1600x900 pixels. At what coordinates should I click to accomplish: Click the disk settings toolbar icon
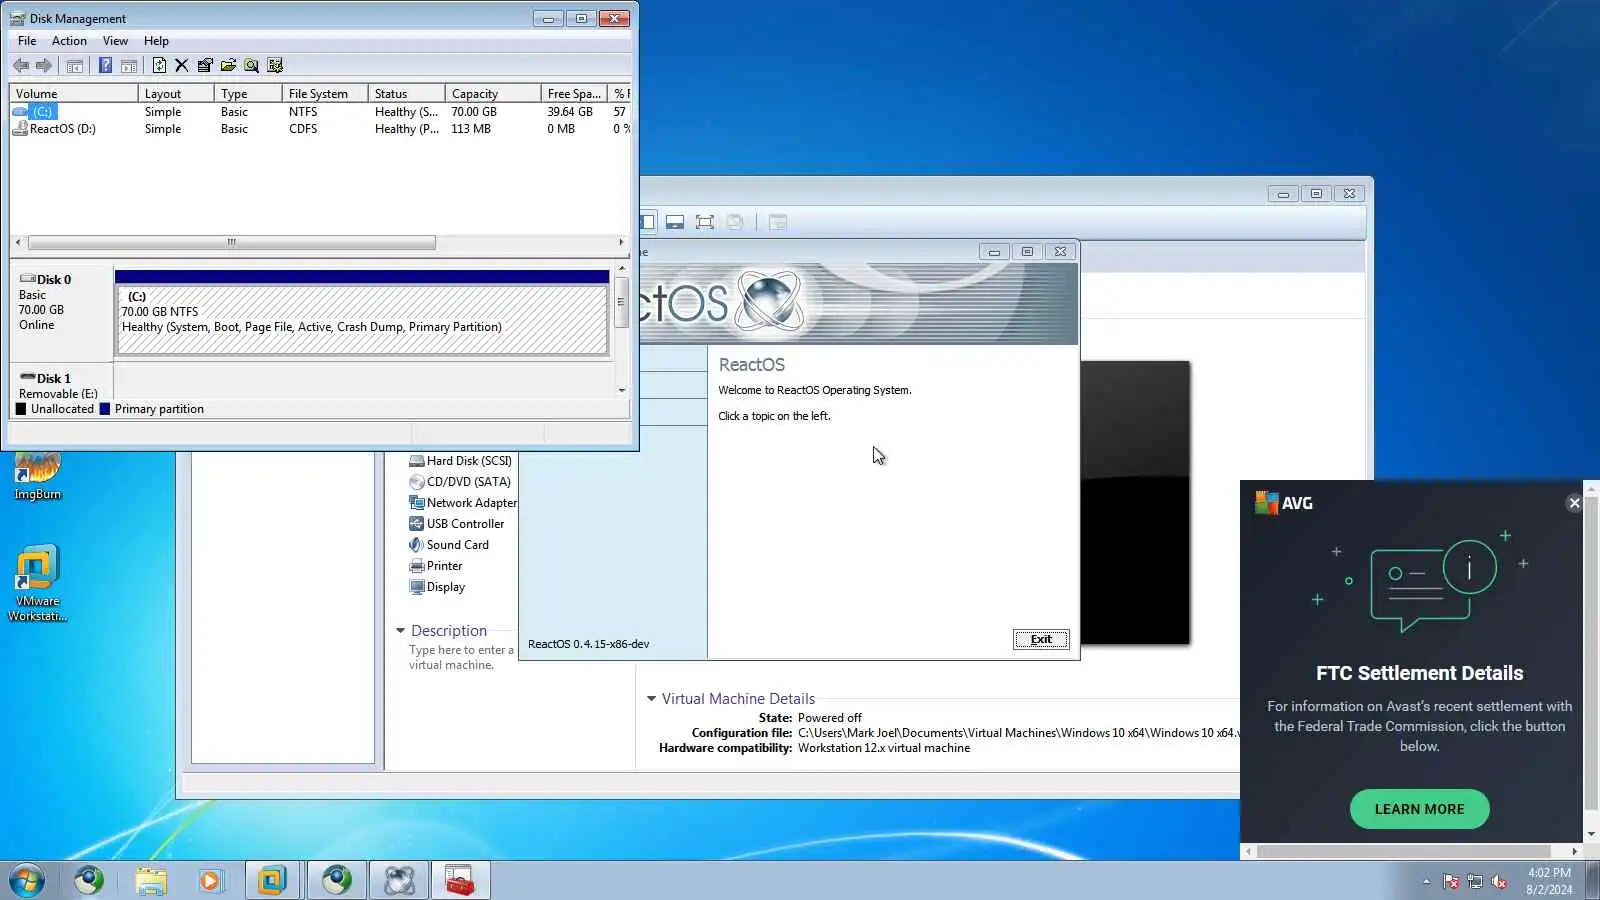pyautogui.click(x=275, y=66)
